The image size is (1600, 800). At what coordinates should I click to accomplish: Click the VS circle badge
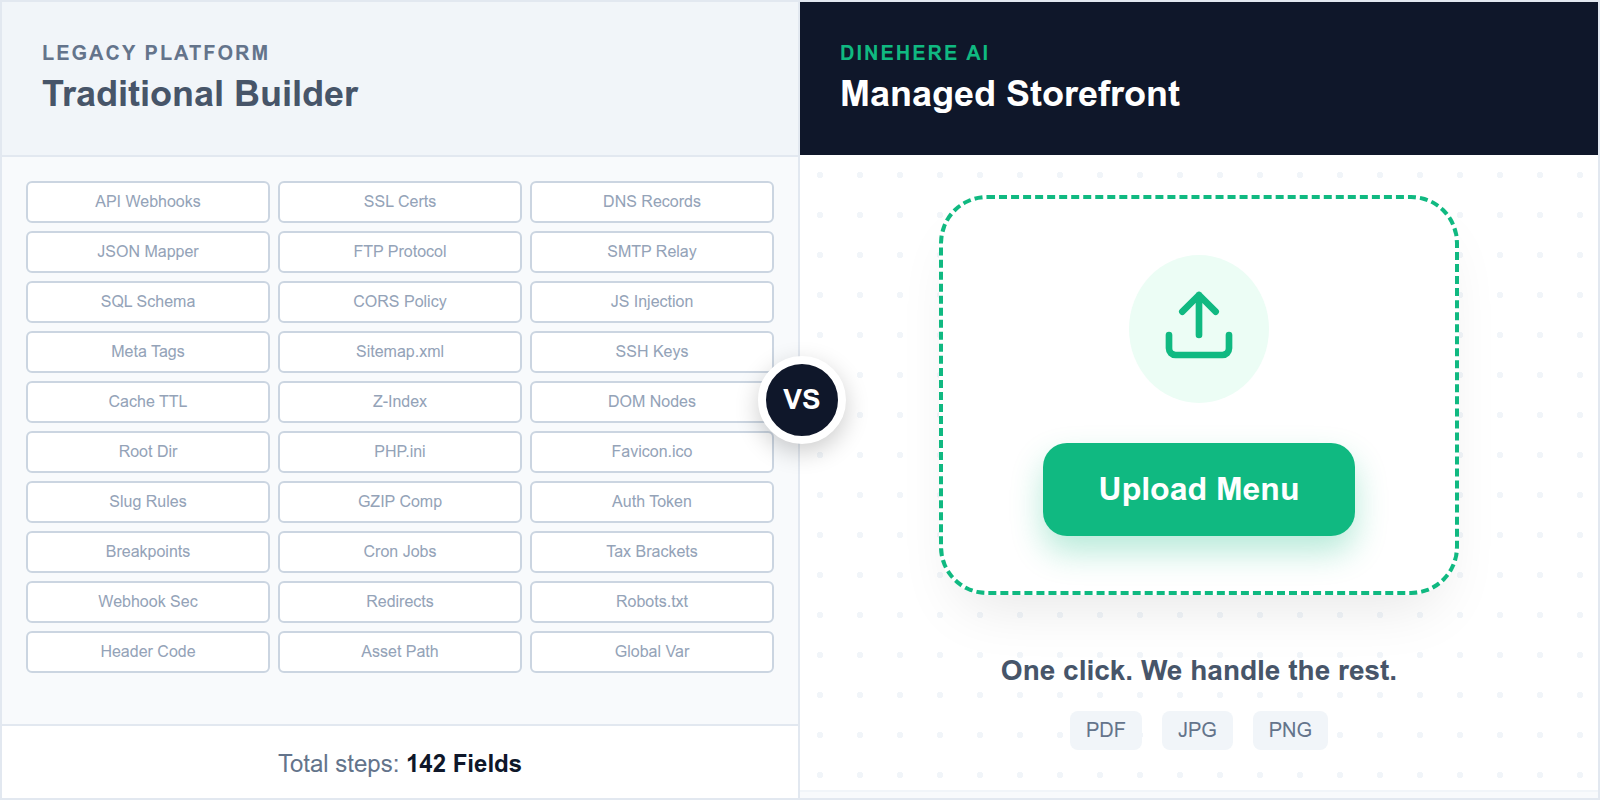pos(802,400)
